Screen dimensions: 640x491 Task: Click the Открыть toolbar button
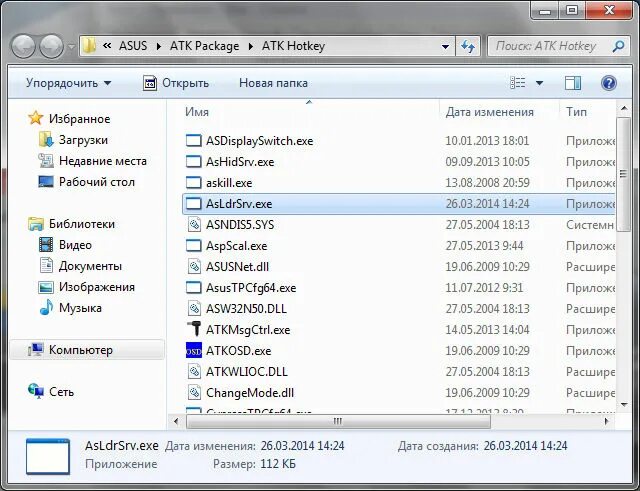pos(176,83)
